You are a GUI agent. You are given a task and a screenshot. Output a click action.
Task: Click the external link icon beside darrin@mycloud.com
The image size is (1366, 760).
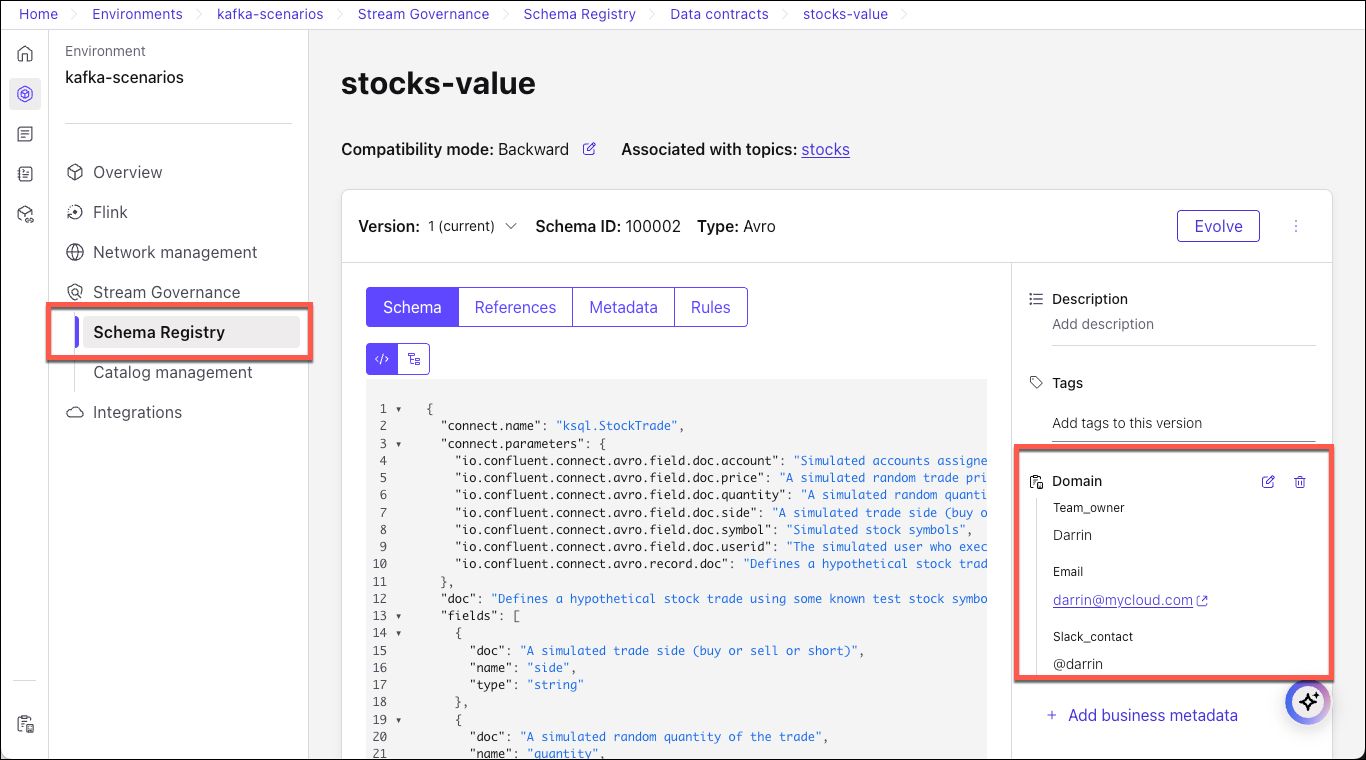click(x=1204, y=600)
